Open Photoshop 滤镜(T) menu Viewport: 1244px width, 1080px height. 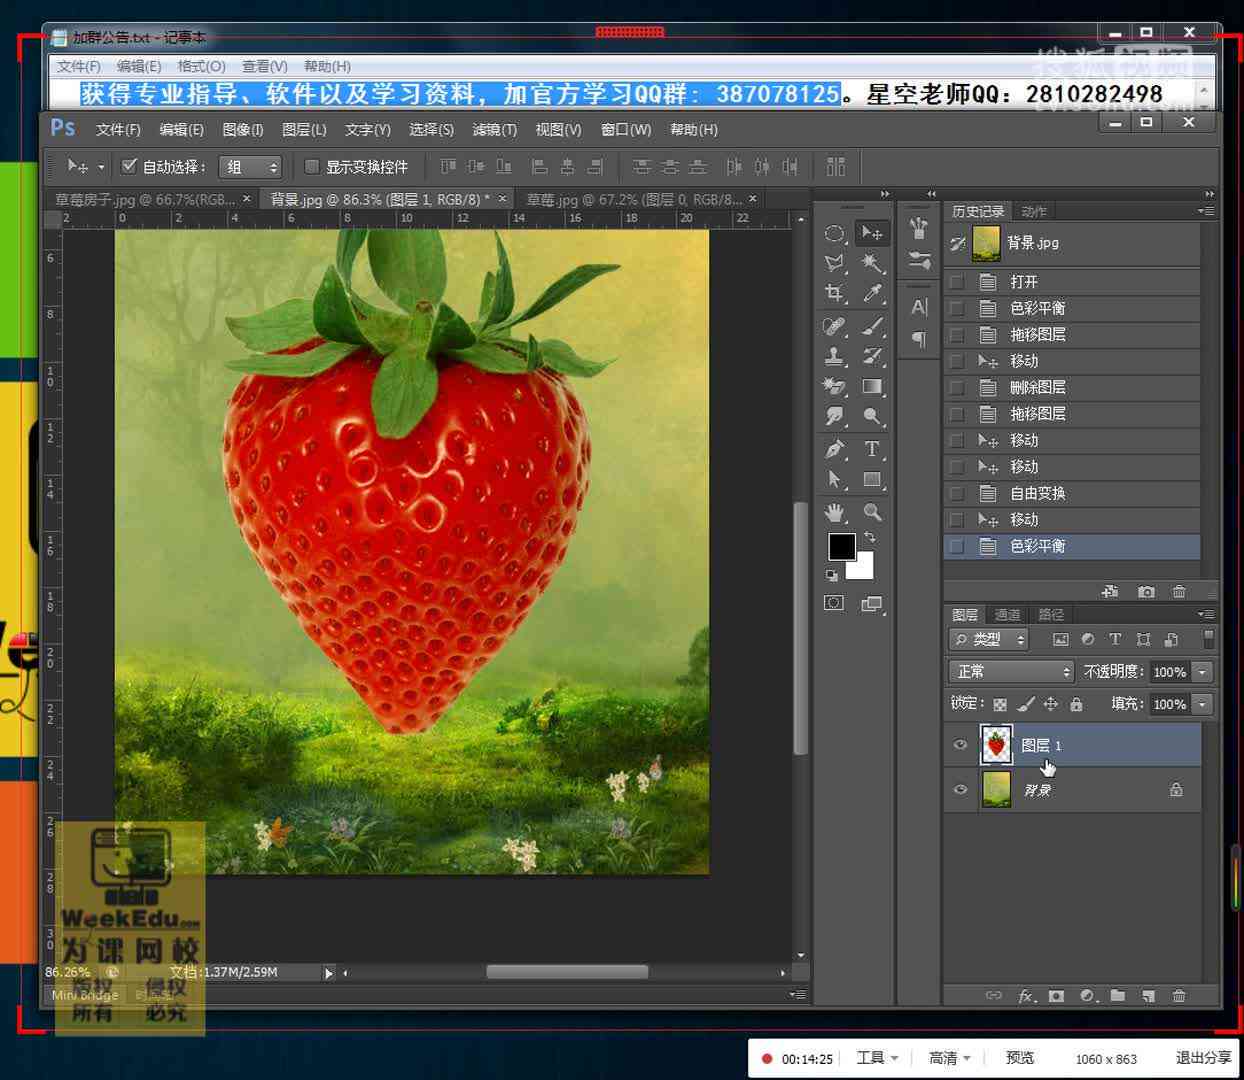pos(494,130)
